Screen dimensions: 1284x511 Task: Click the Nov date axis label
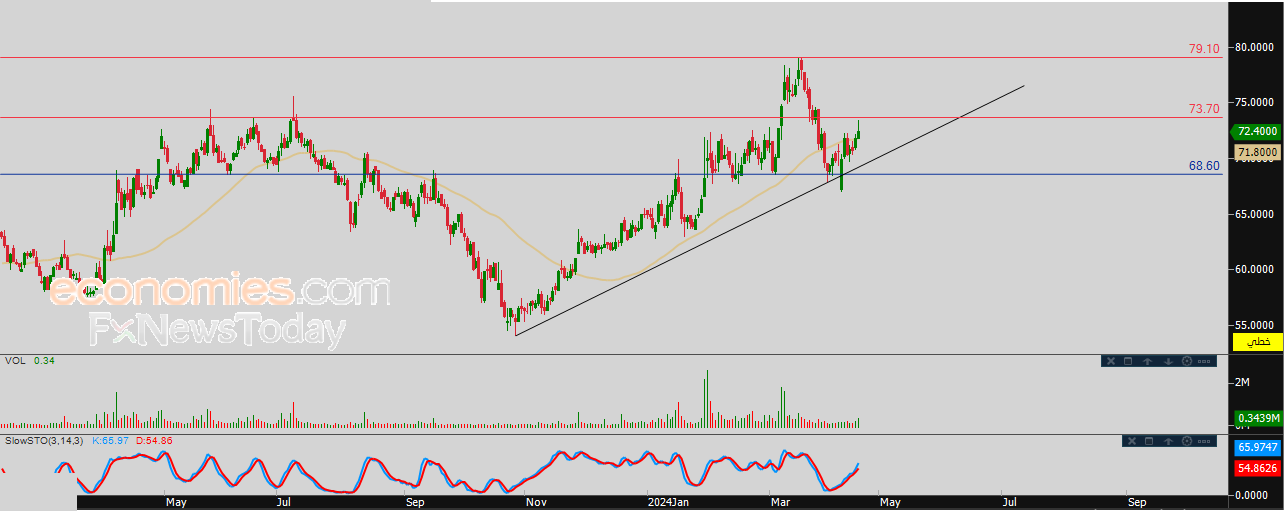[537, 502]
